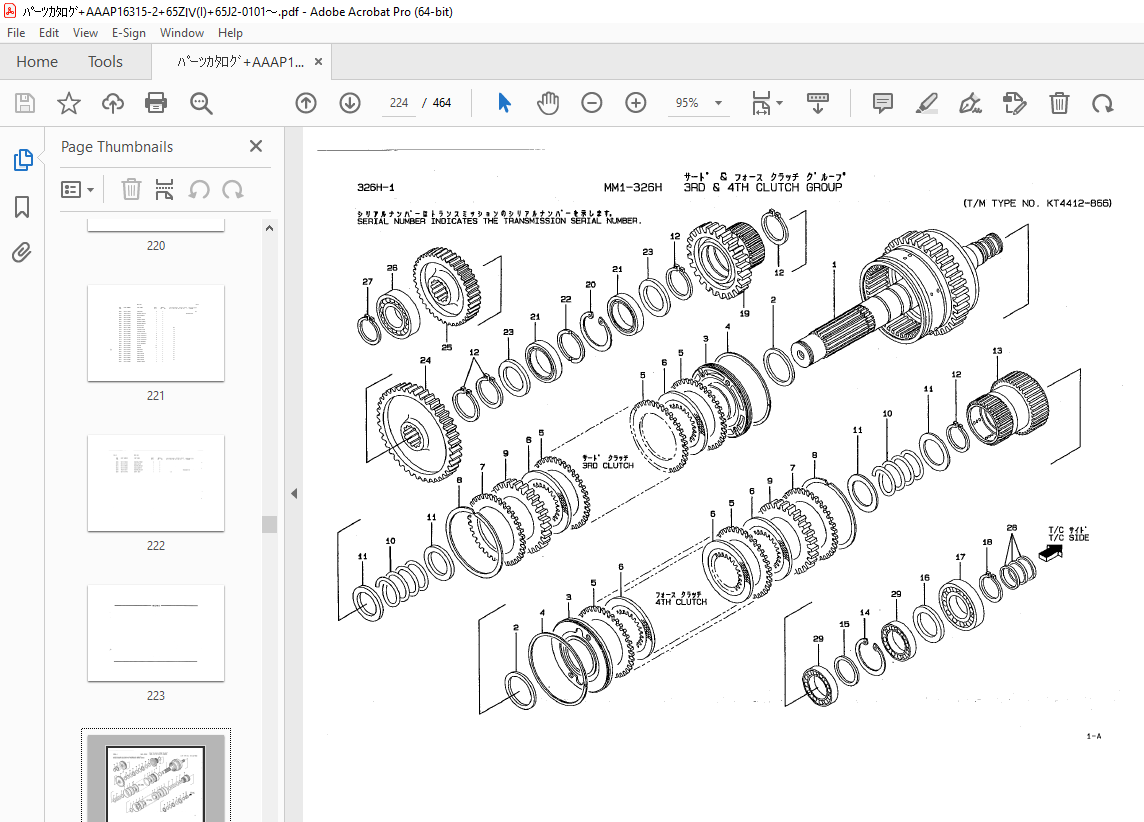
Task: Click the scrolling mode keyboard icon
Action: pyautogui.click(x=817, y=103)
